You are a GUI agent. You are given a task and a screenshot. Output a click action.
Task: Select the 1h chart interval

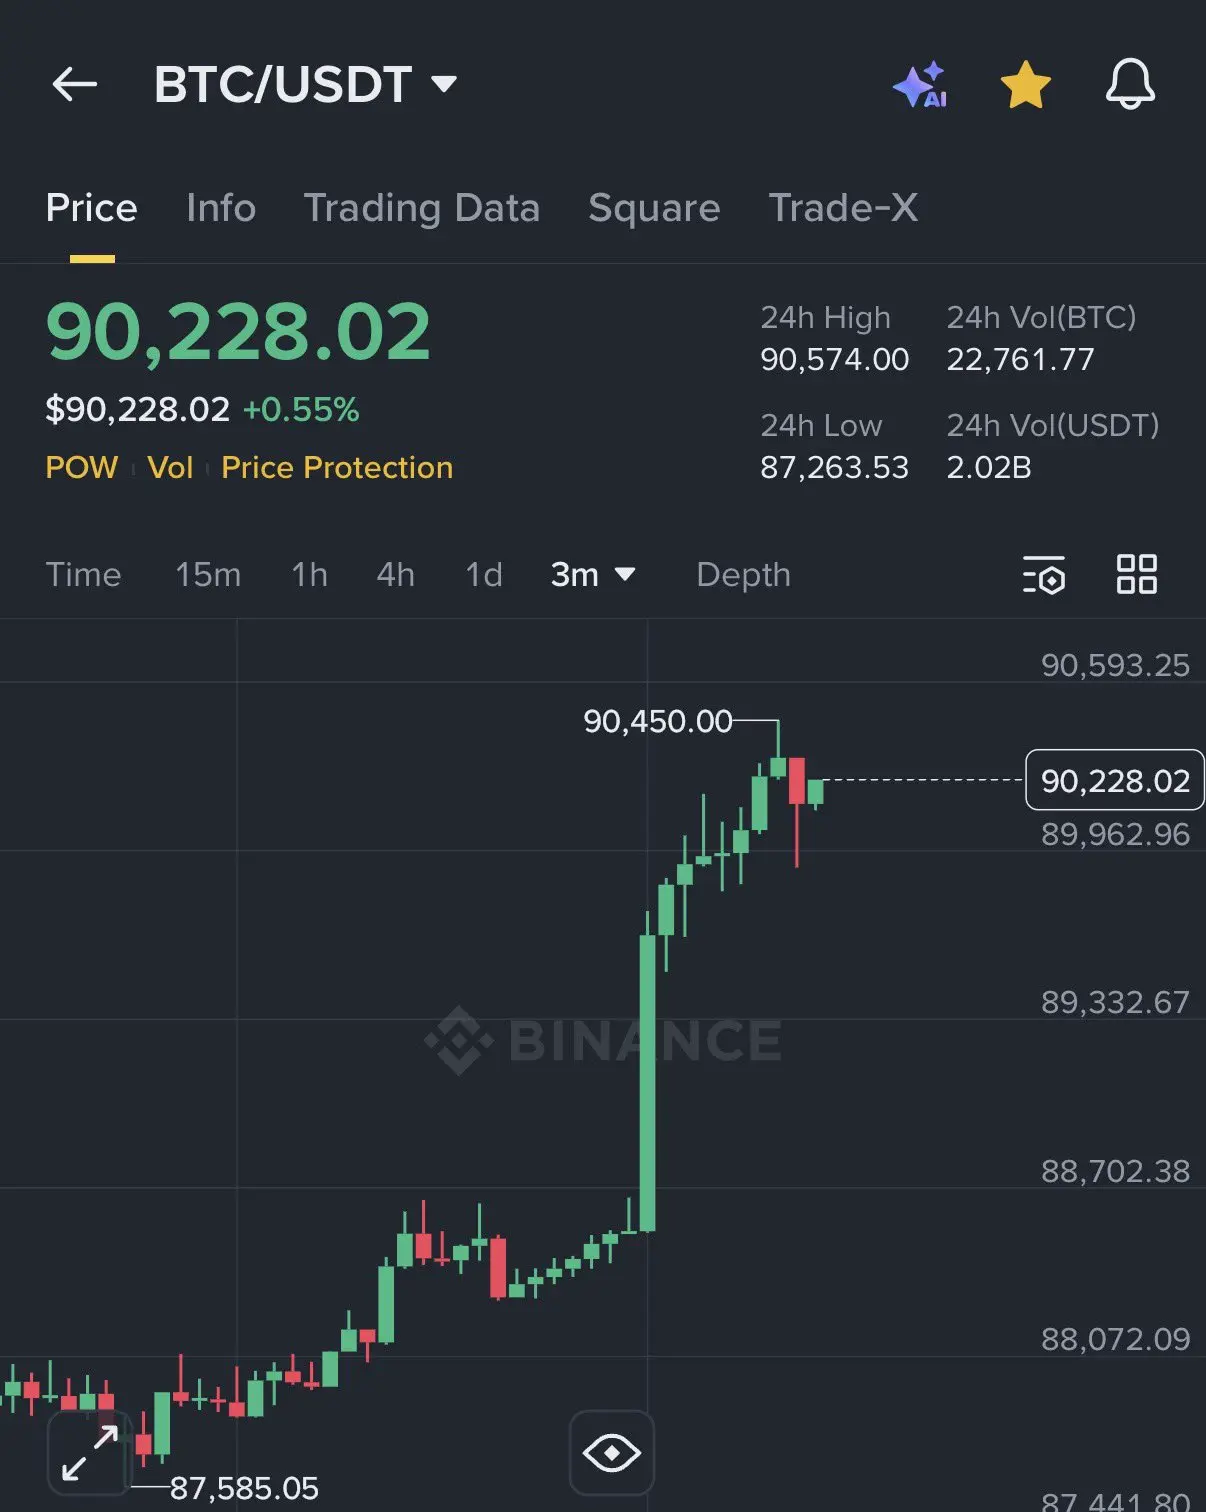(x=309, y=575)
